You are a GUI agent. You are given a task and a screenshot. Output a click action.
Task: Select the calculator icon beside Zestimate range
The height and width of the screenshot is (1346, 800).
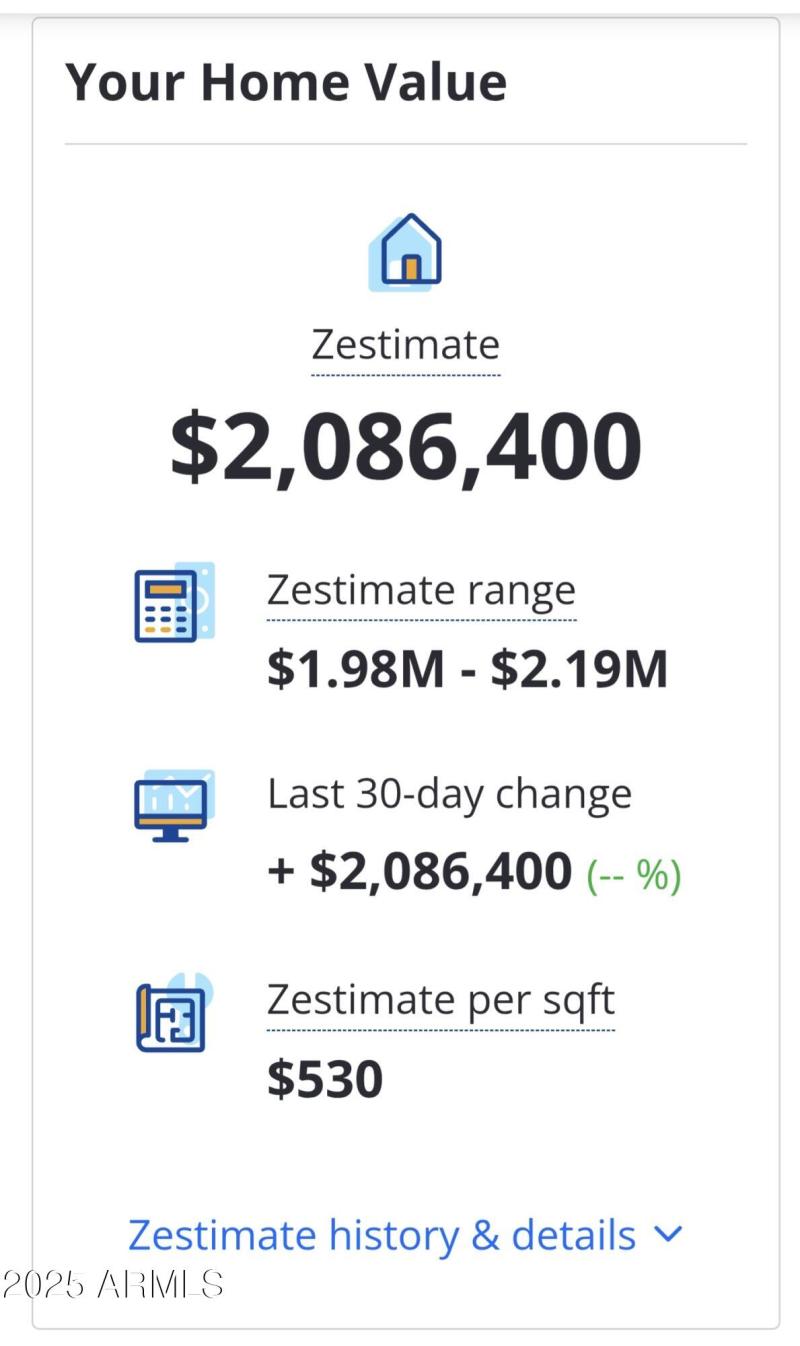coord(168,603)
